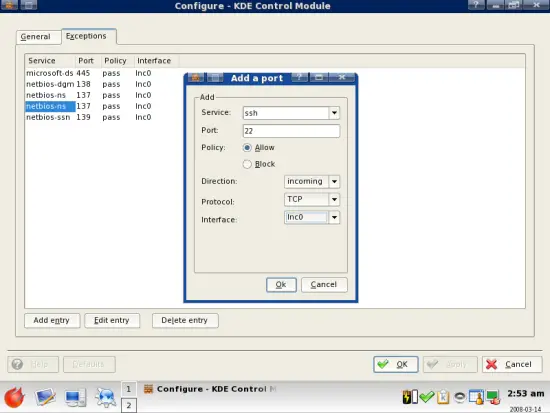Viewport: 550px width, 413px height.
Task: Launch the text editor icon in the taskbar panel
Action: [x=45, y=398]
